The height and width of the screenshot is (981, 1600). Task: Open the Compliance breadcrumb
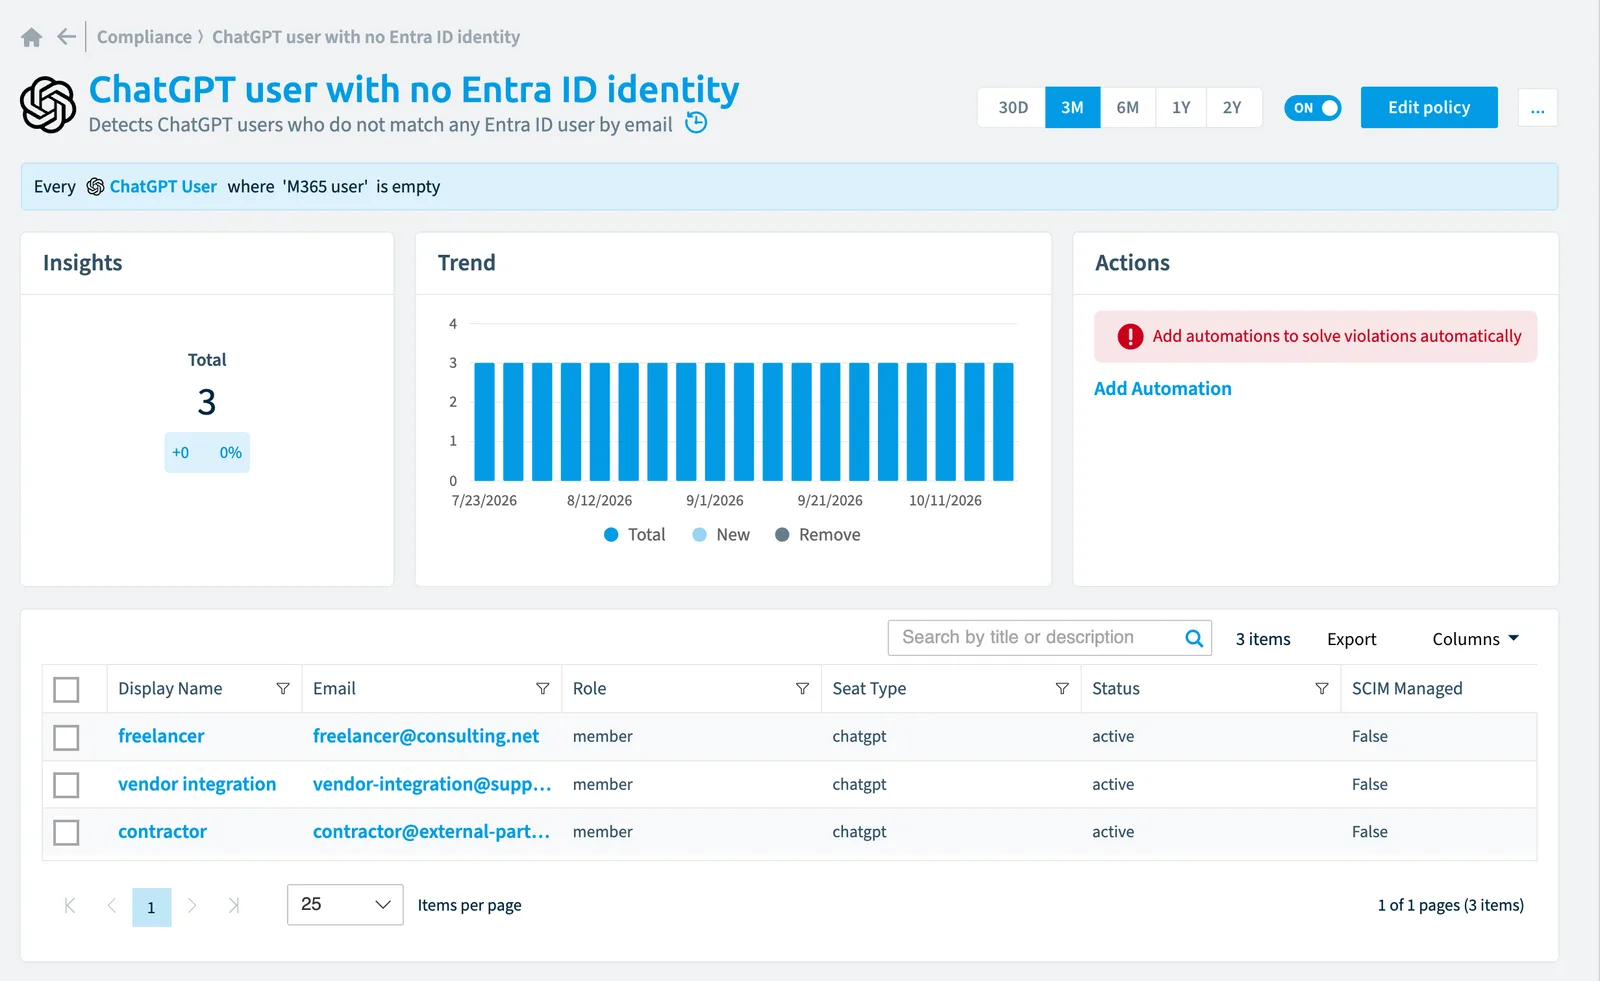(144, 37)
